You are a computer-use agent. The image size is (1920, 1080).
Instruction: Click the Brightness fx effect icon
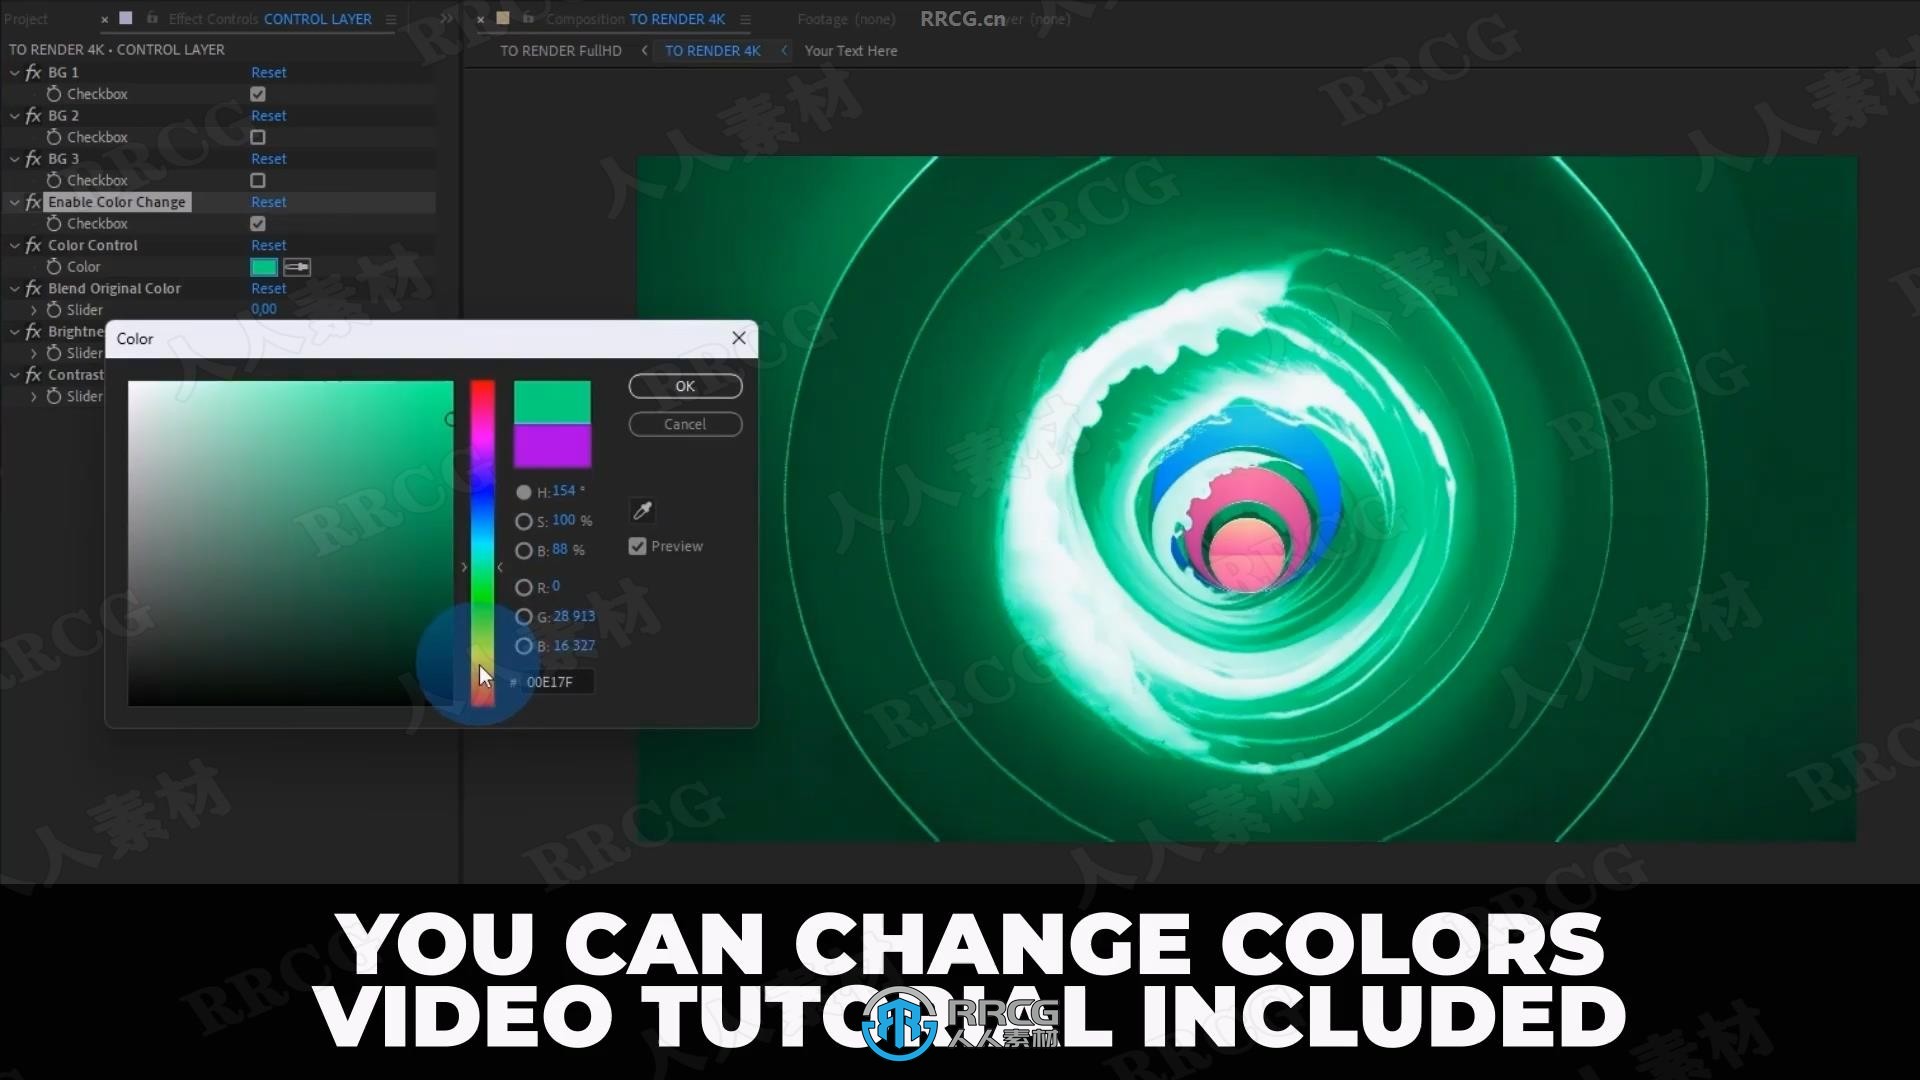point(32,331)
